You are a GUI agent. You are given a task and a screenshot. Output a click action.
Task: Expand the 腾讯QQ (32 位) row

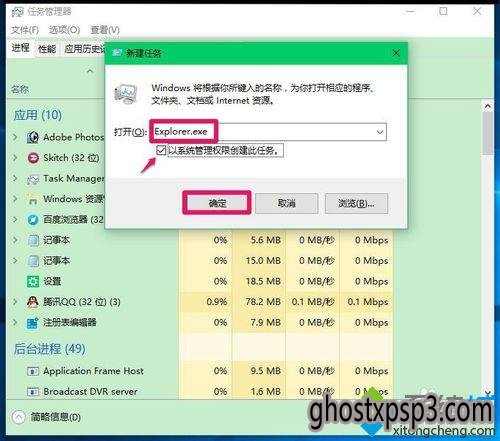(15, 302)
